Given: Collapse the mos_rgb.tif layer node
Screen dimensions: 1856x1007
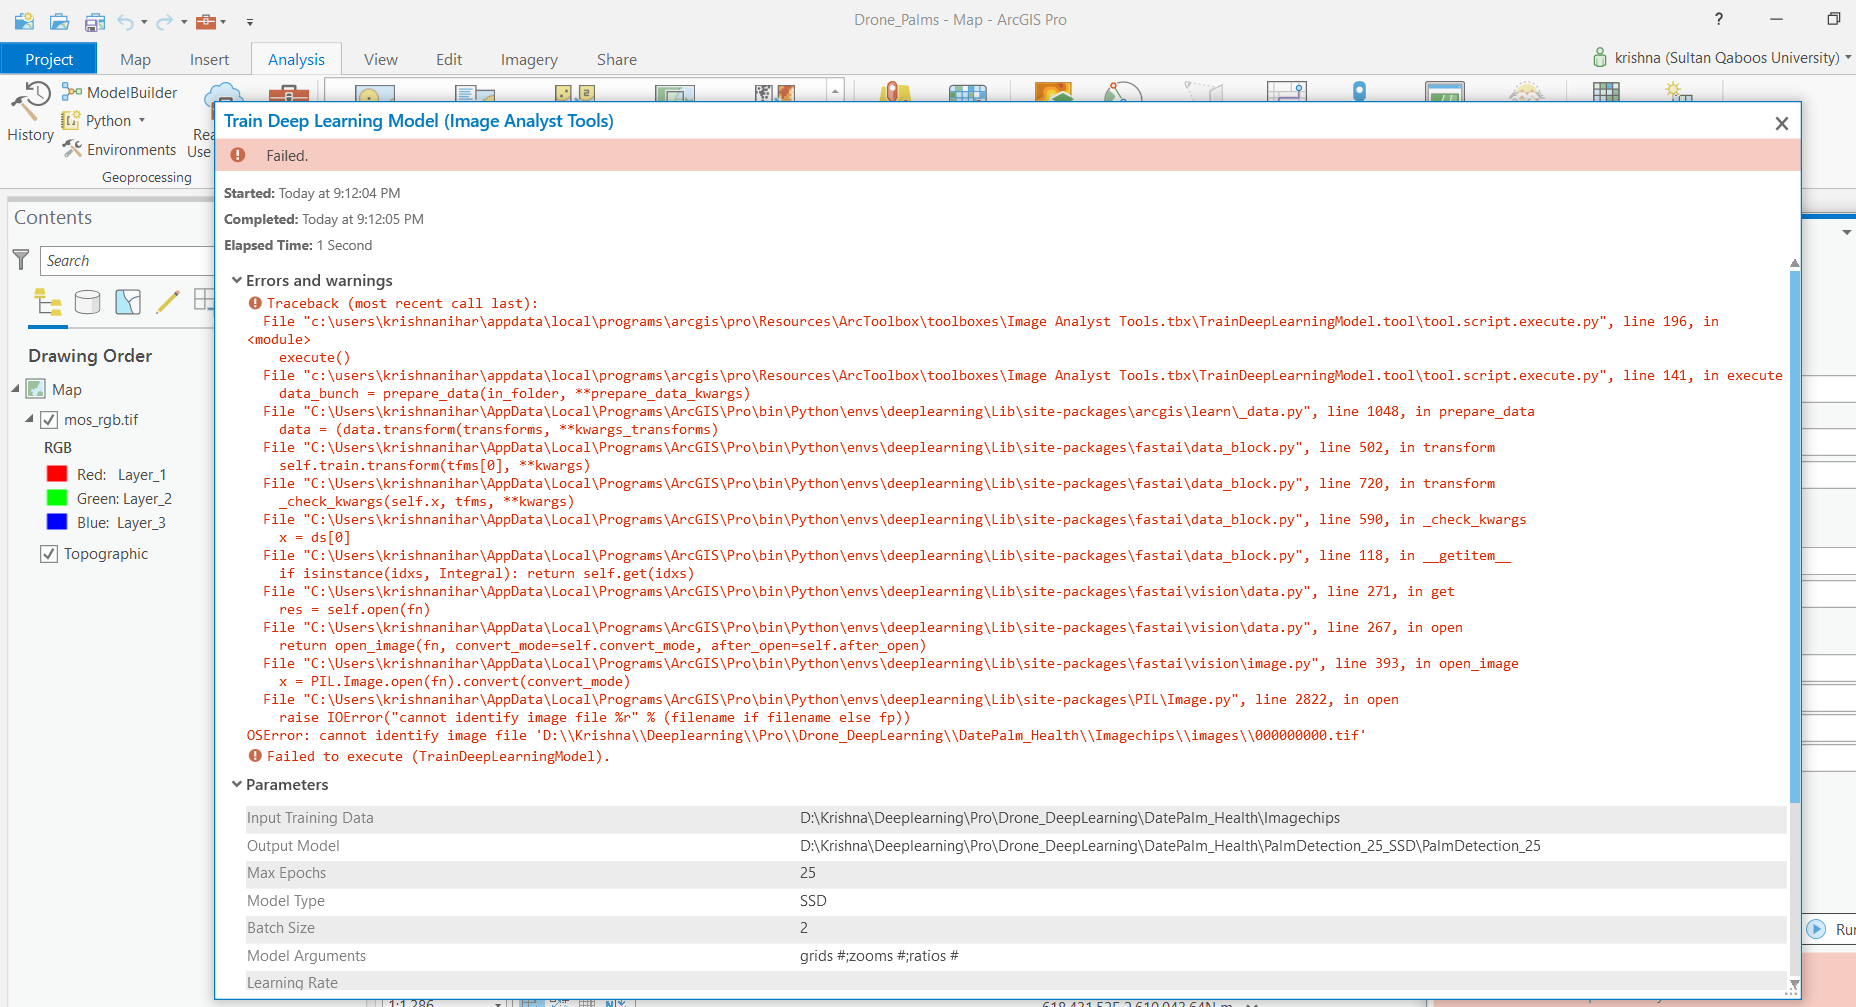Looking at the screenshot, I should 29,419.
